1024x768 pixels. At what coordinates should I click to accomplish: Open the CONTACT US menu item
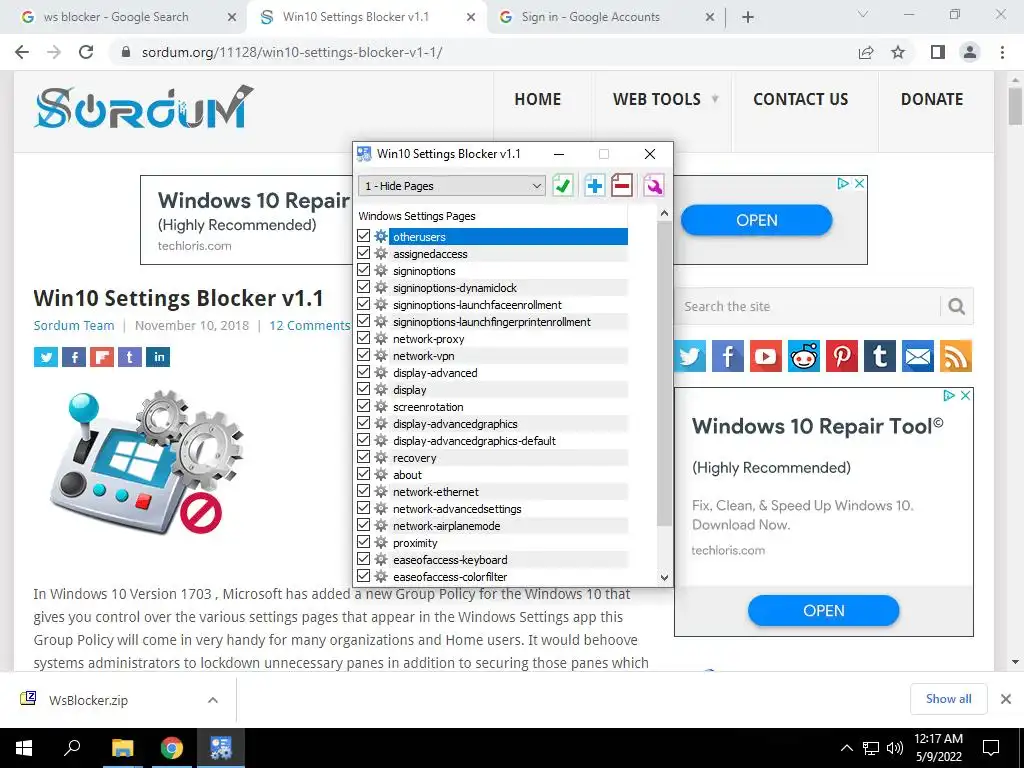pos(801,99)
